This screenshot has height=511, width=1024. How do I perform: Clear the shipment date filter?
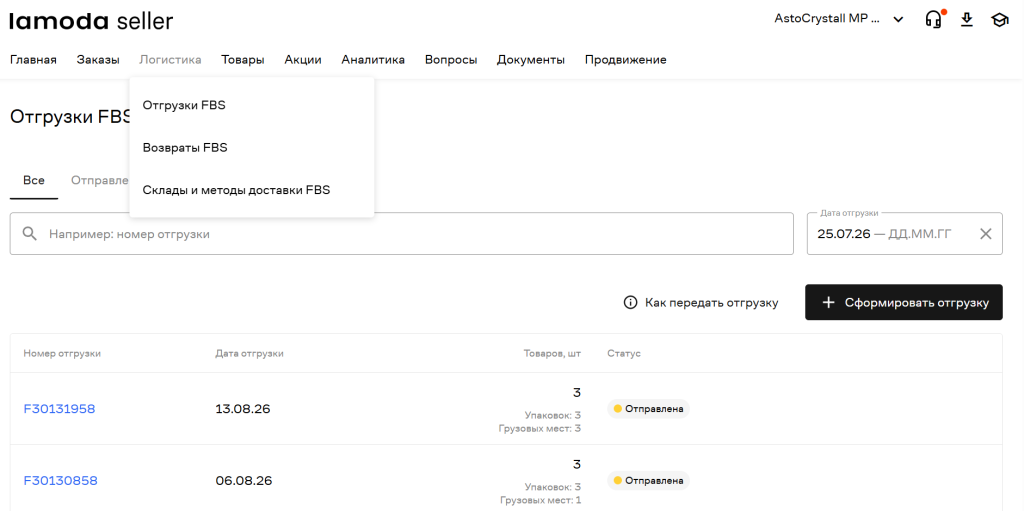985,233
